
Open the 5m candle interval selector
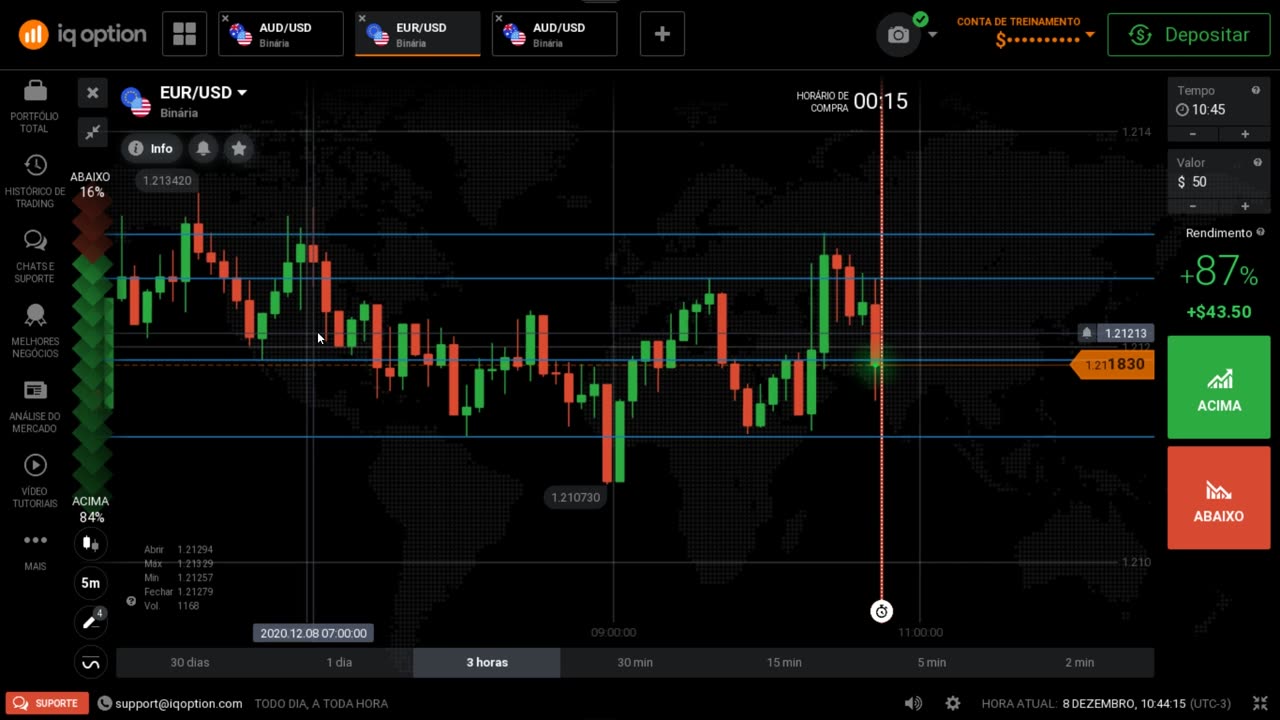pyautogui.click(x=90, y=583)
